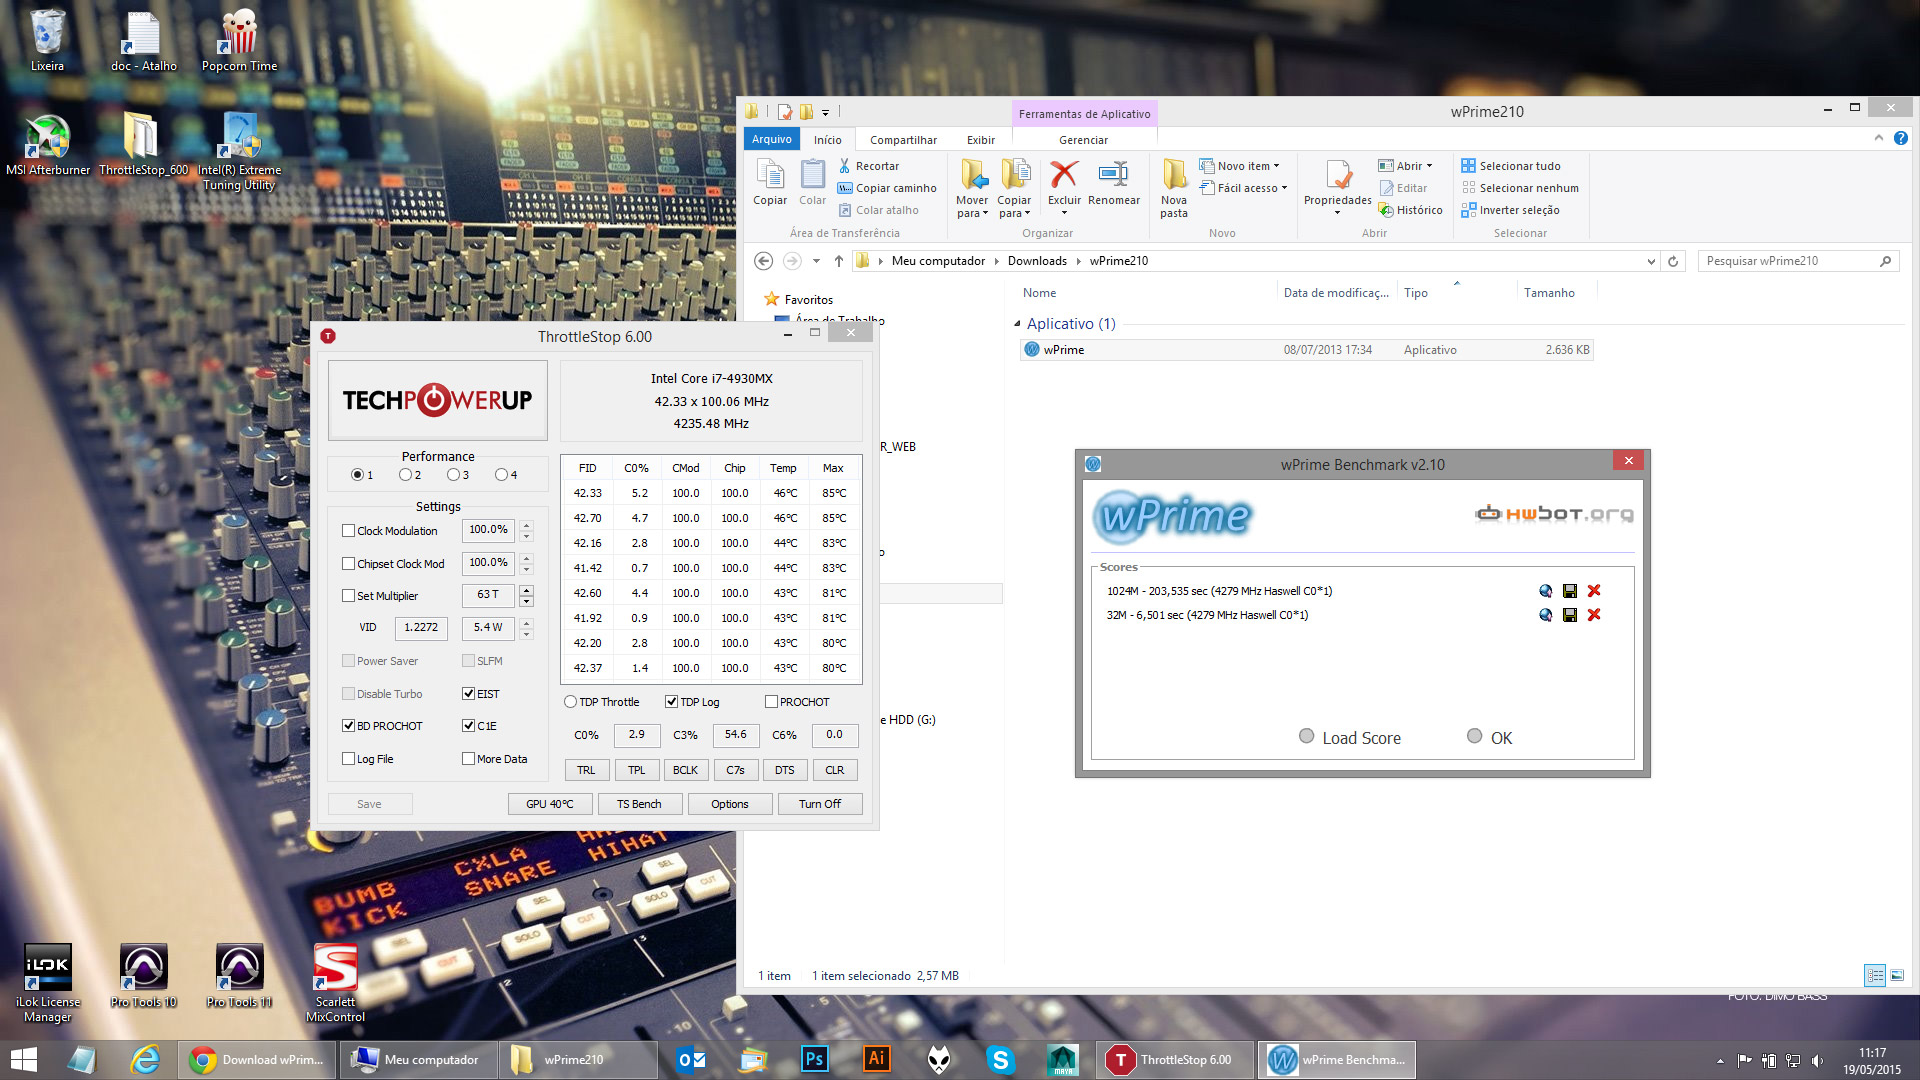Enable the Clock Modulation checkbox

[348, 531]
